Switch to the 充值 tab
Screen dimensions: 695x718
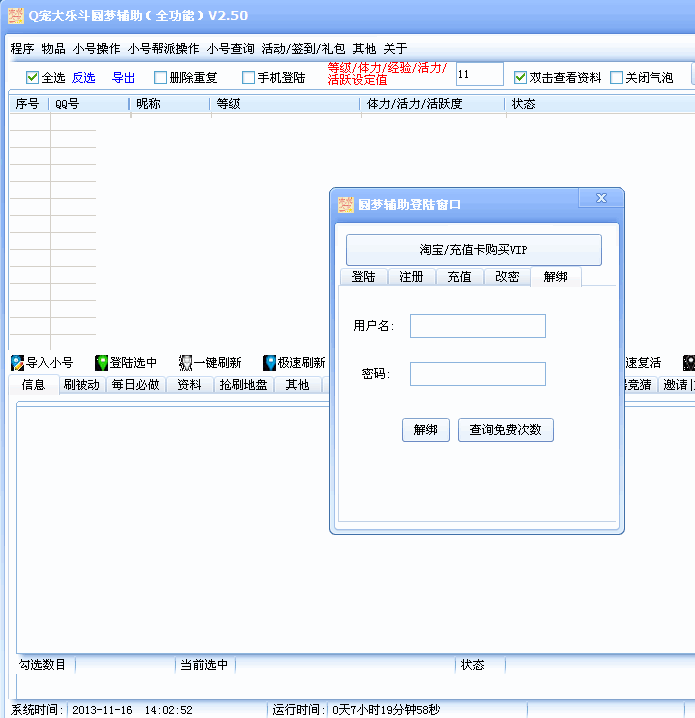tap(460, 277)
